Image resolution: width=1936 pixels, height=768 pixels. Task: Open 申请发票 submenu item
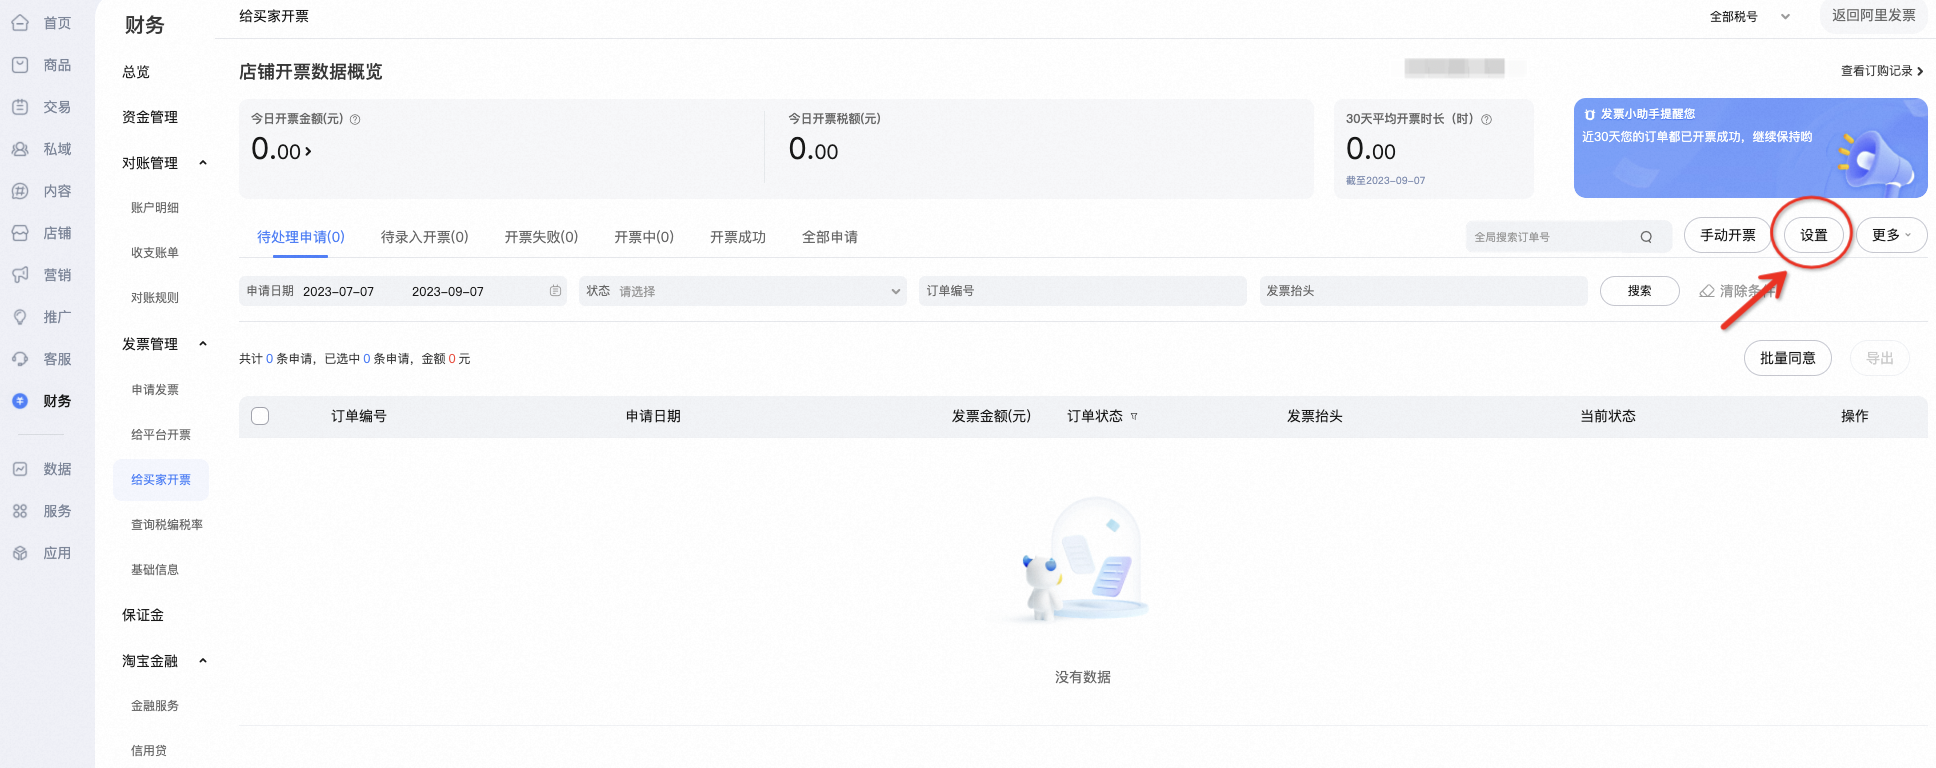click(155, 390)
